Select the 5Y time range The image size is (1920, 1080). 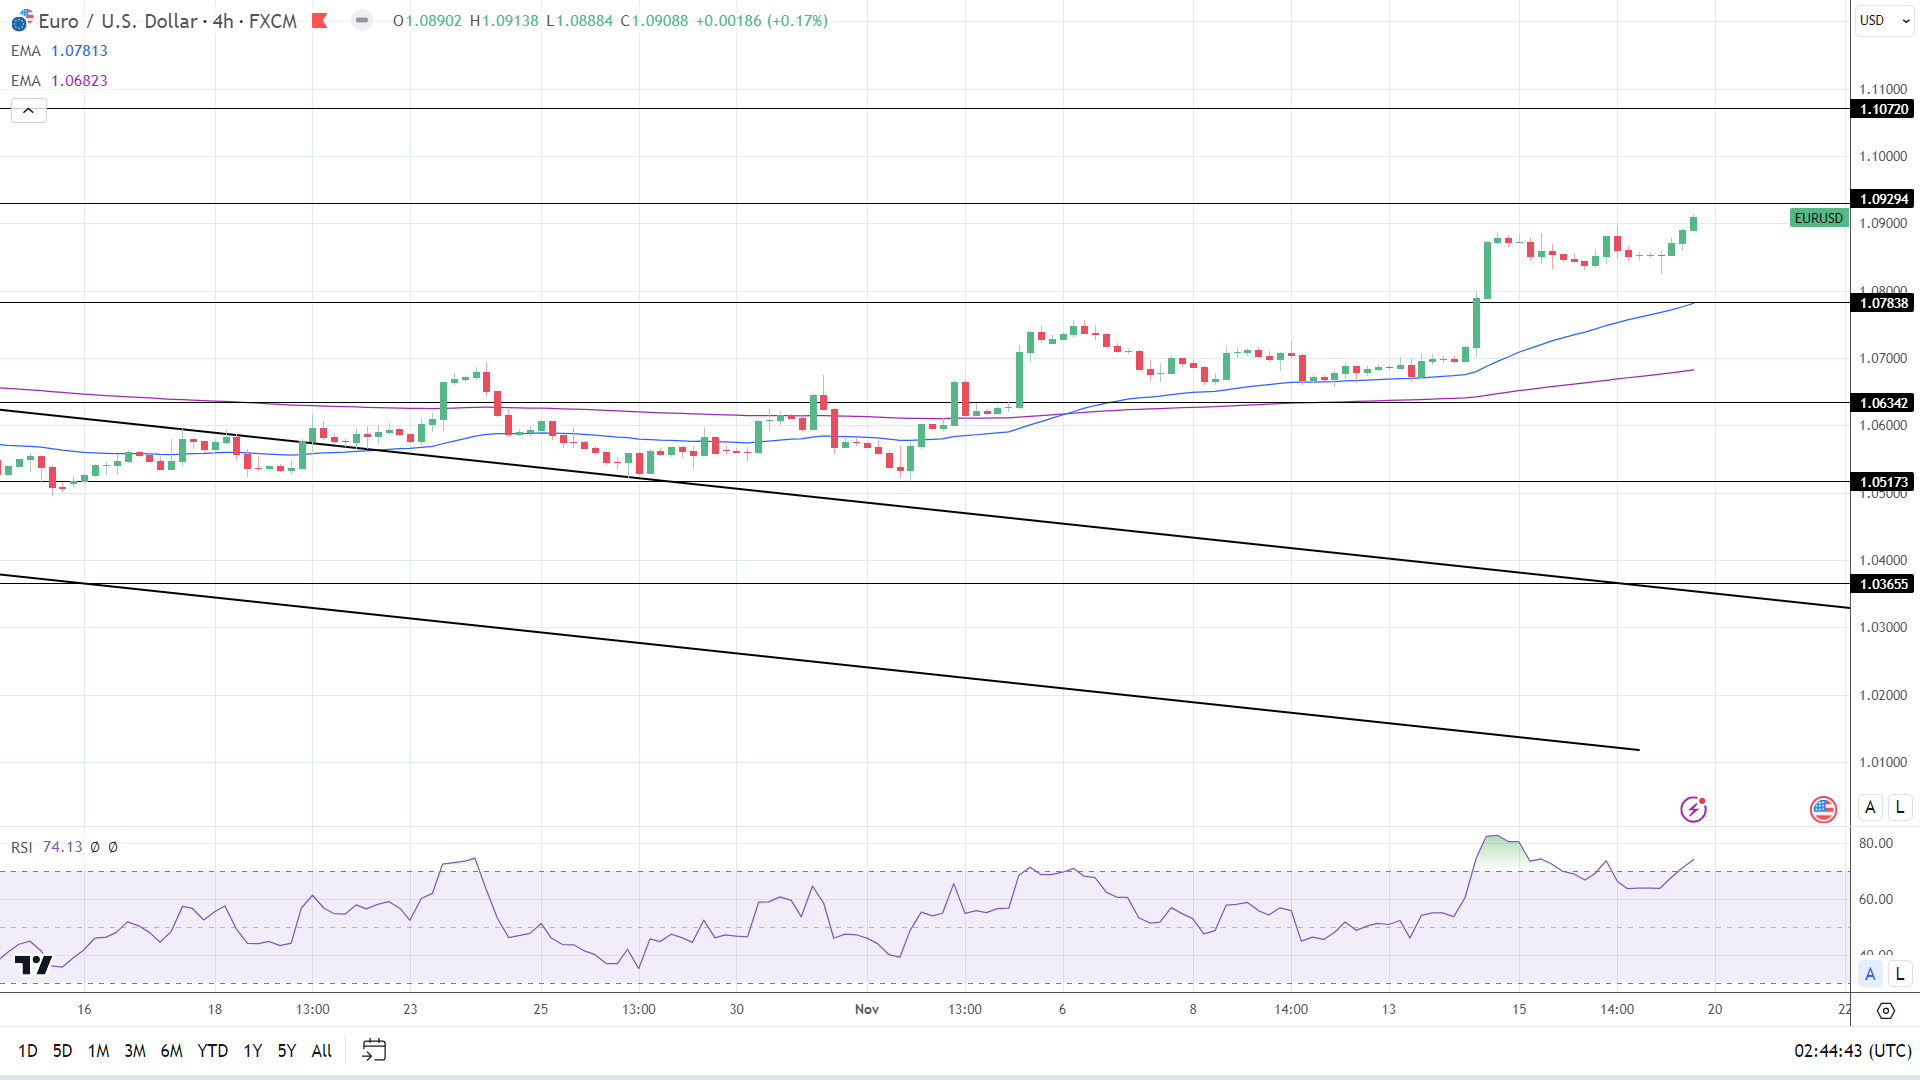287,1051
